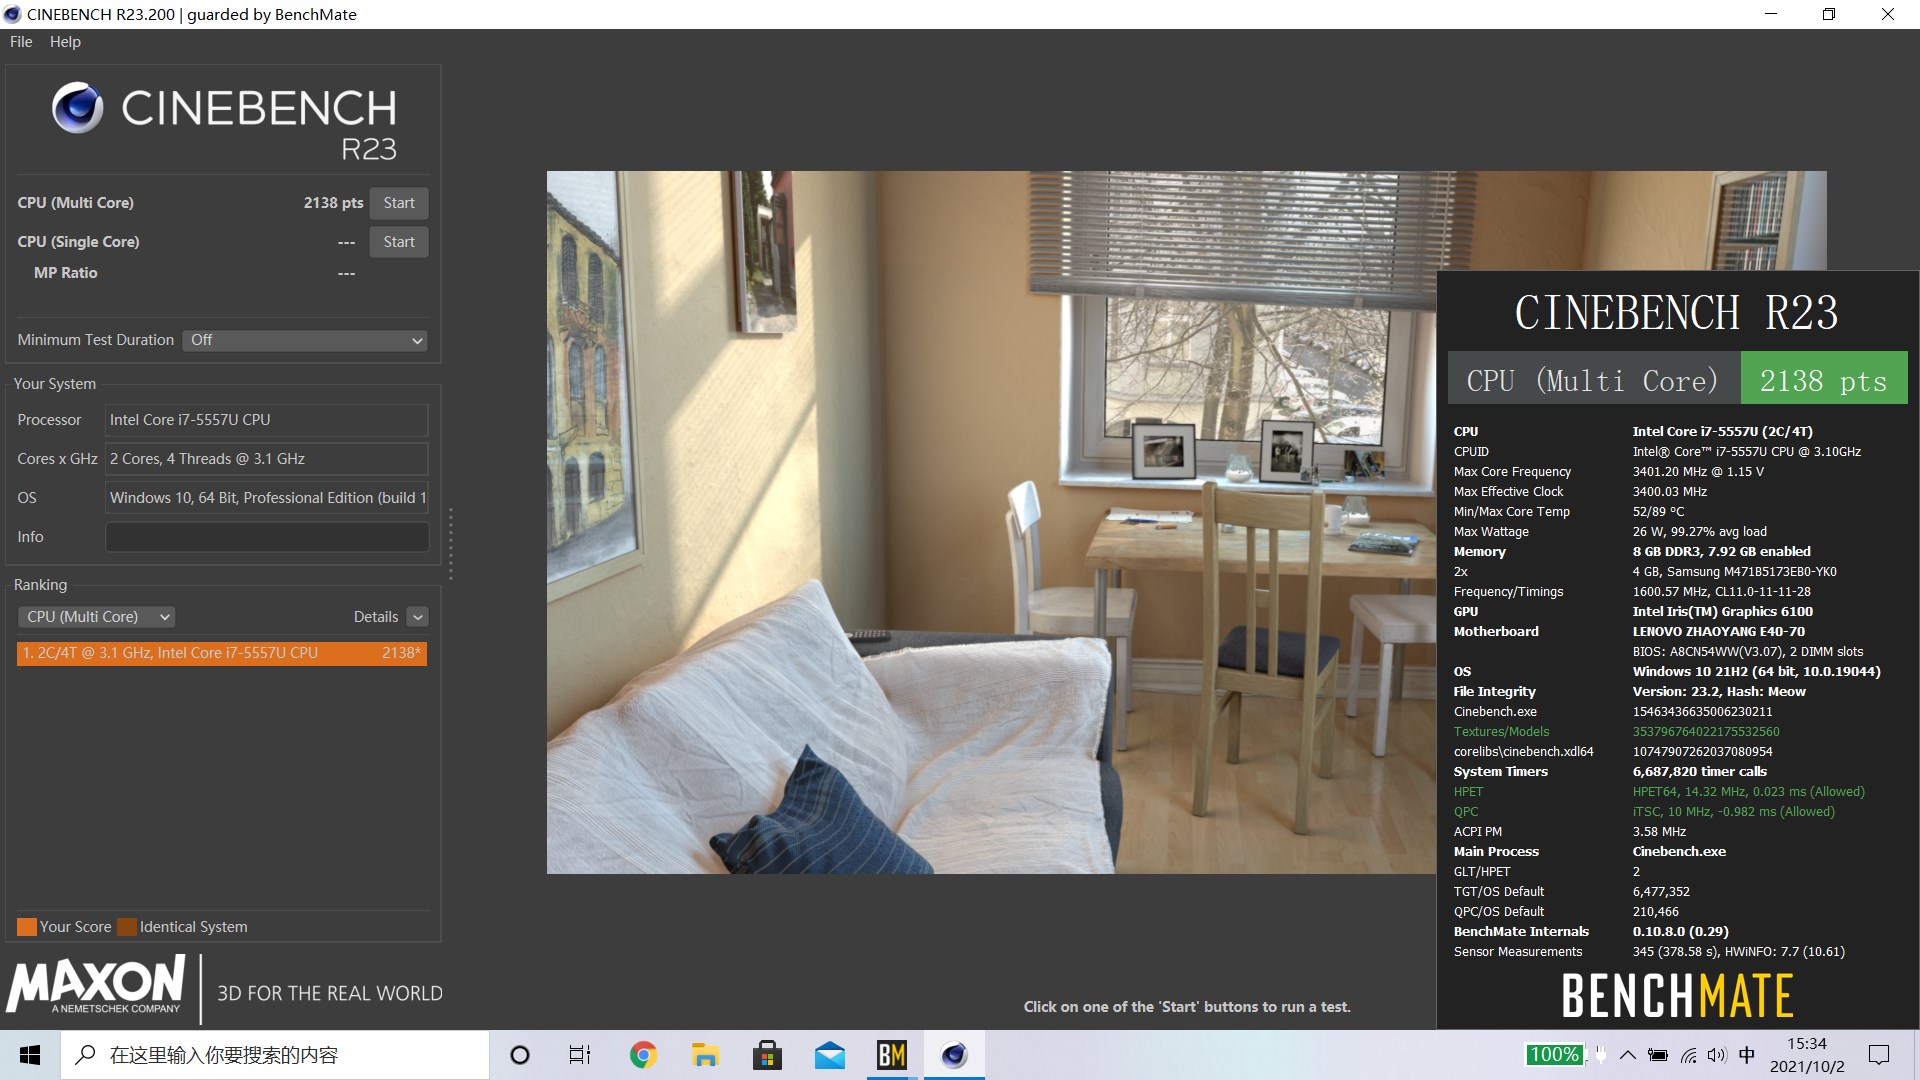Image resolution: width=1920 pixels, height=1080 pixels.
Task: Click the HPET timer row value
Action: 1748,792
